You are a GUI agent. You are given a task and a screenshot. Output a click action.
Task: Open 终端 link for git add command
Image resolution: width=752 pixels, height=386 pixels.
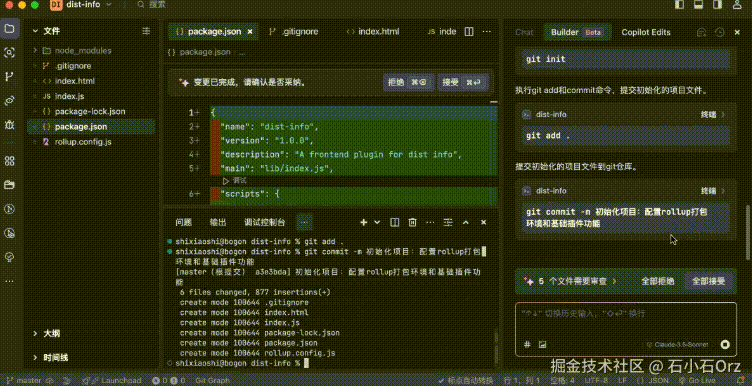point(713,115)
